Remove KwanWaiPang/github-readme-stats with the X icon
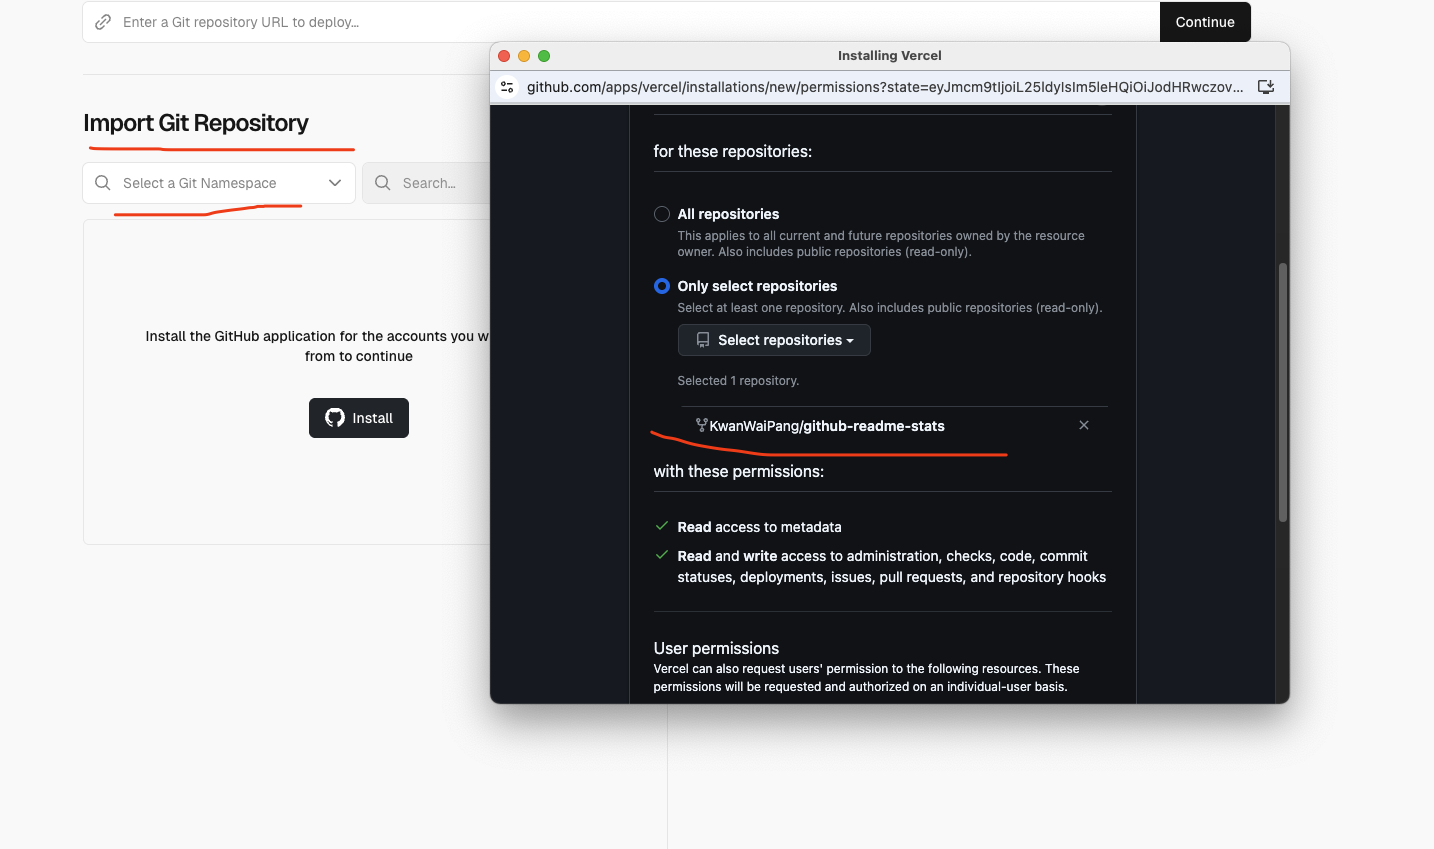The image size is (1434, 849). click(1083, 426)
